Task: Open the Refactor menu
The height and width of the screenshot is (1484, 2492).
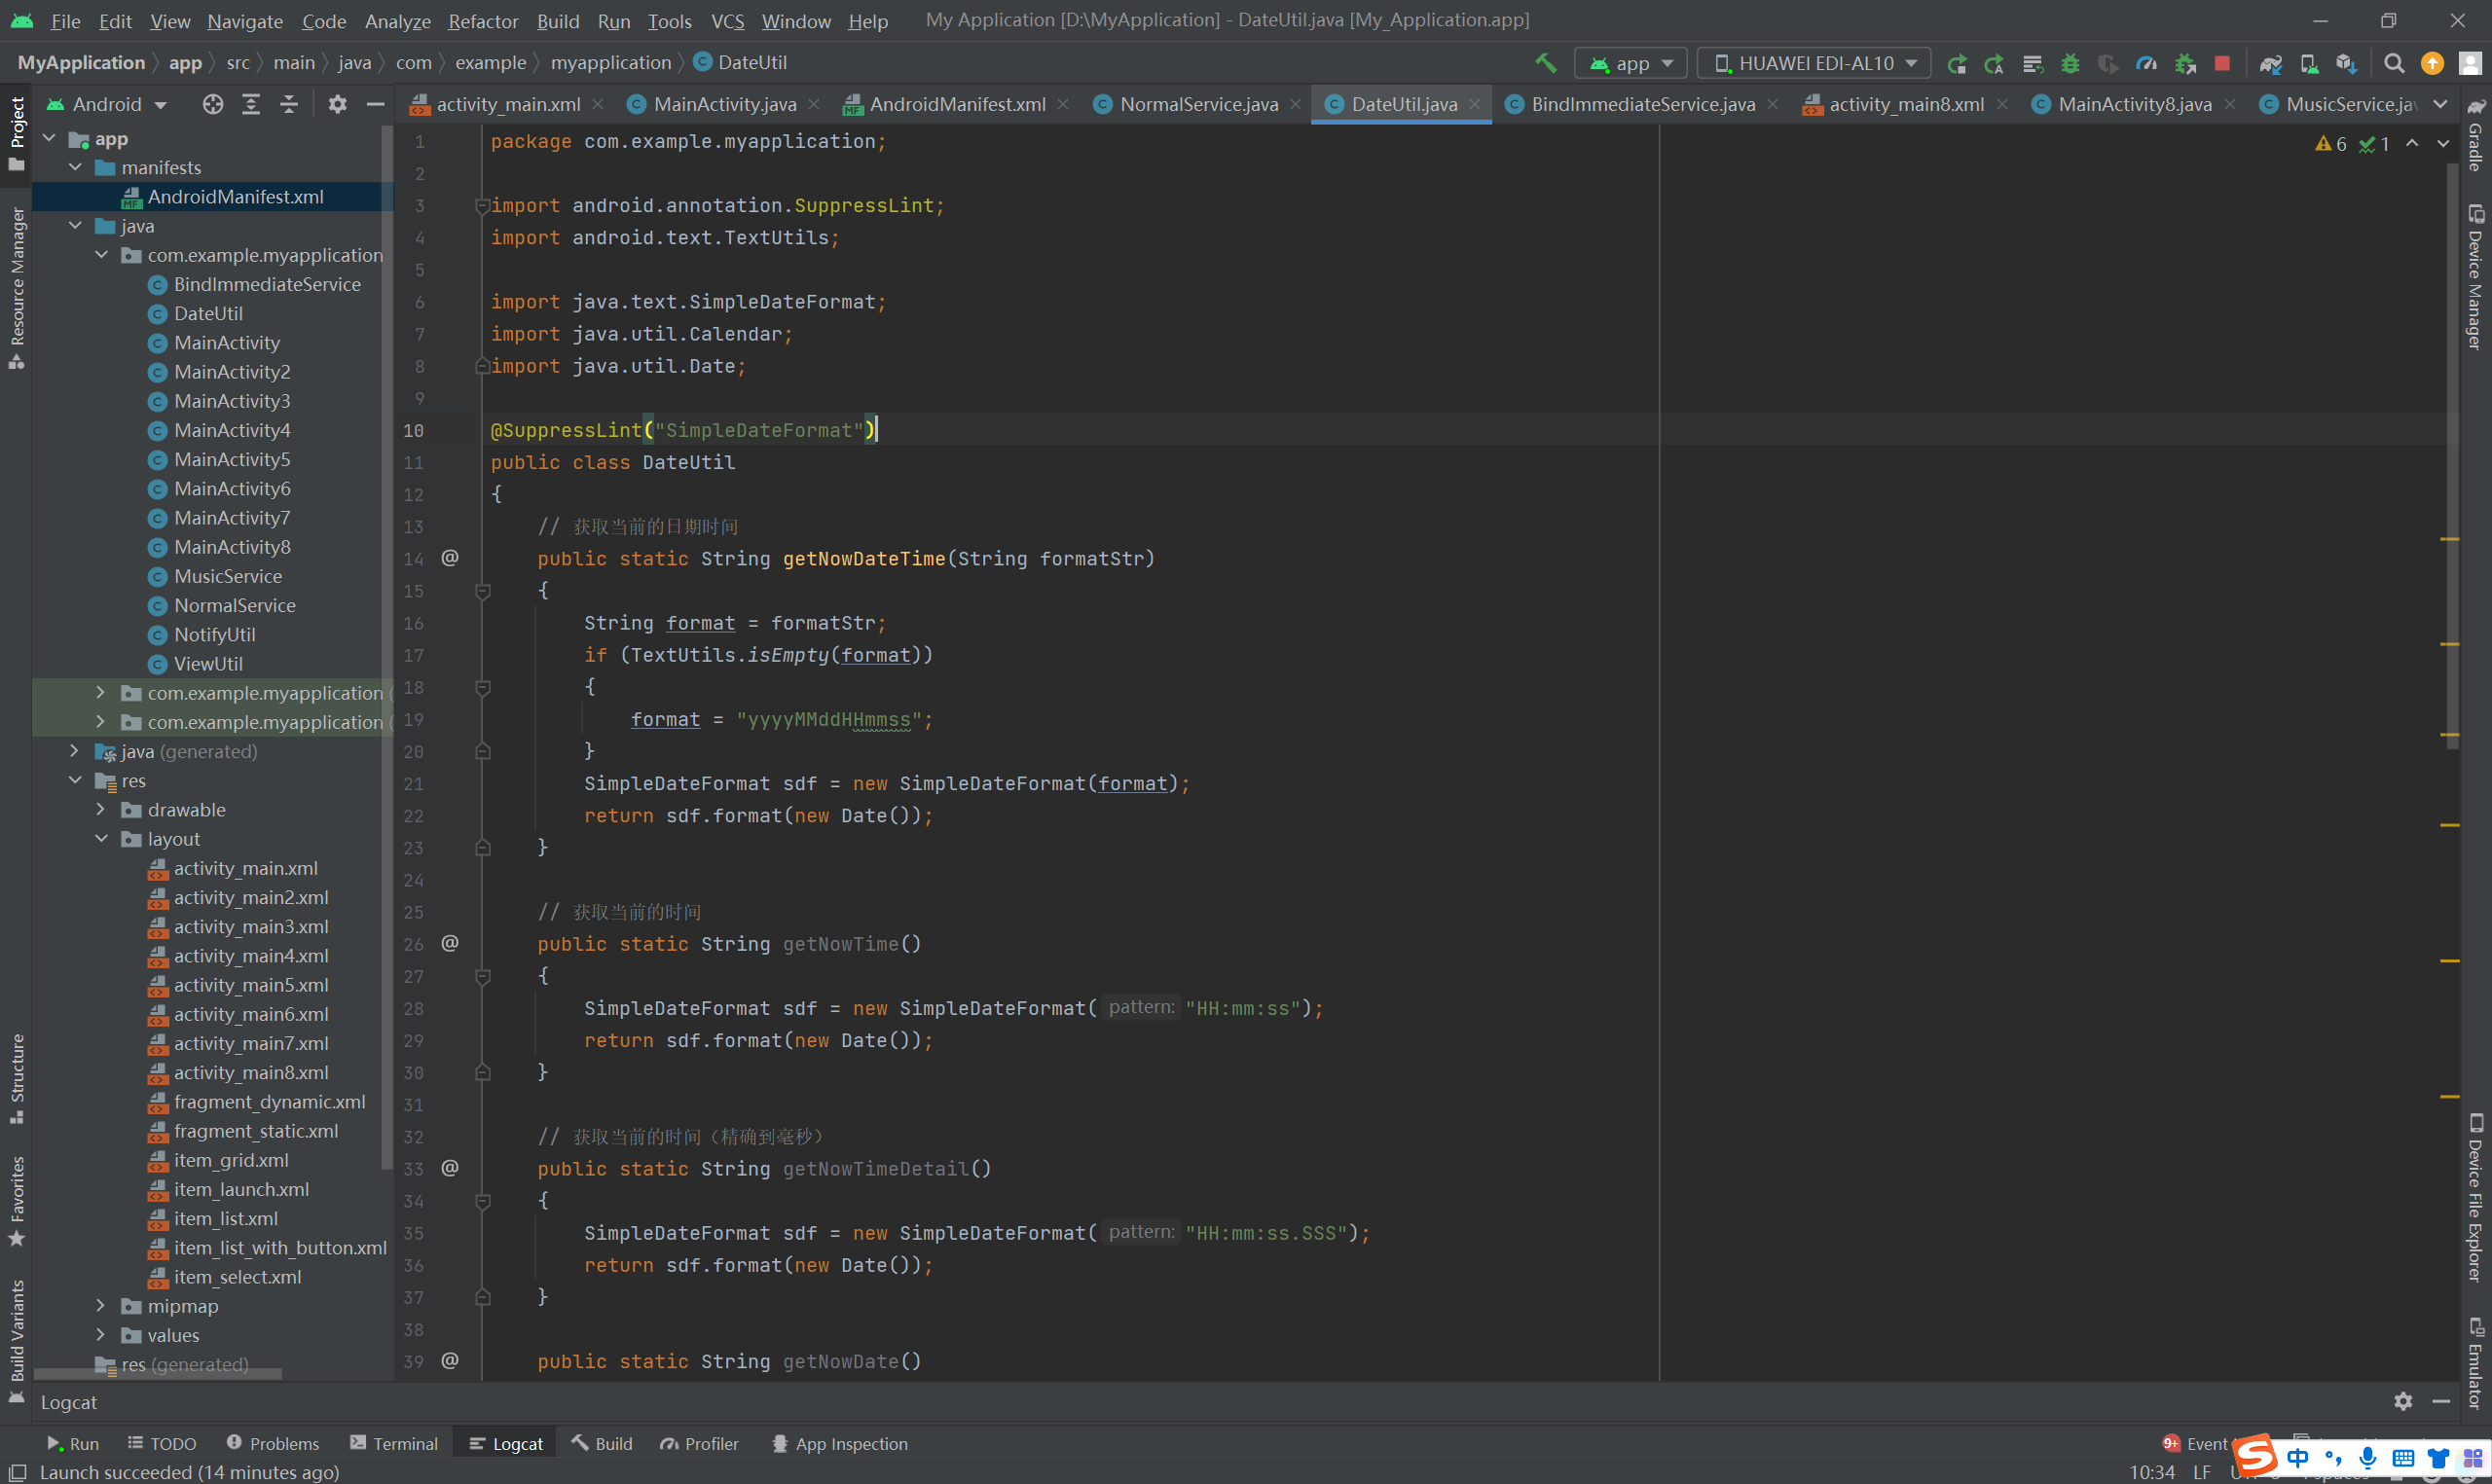Action: point(482,21)
